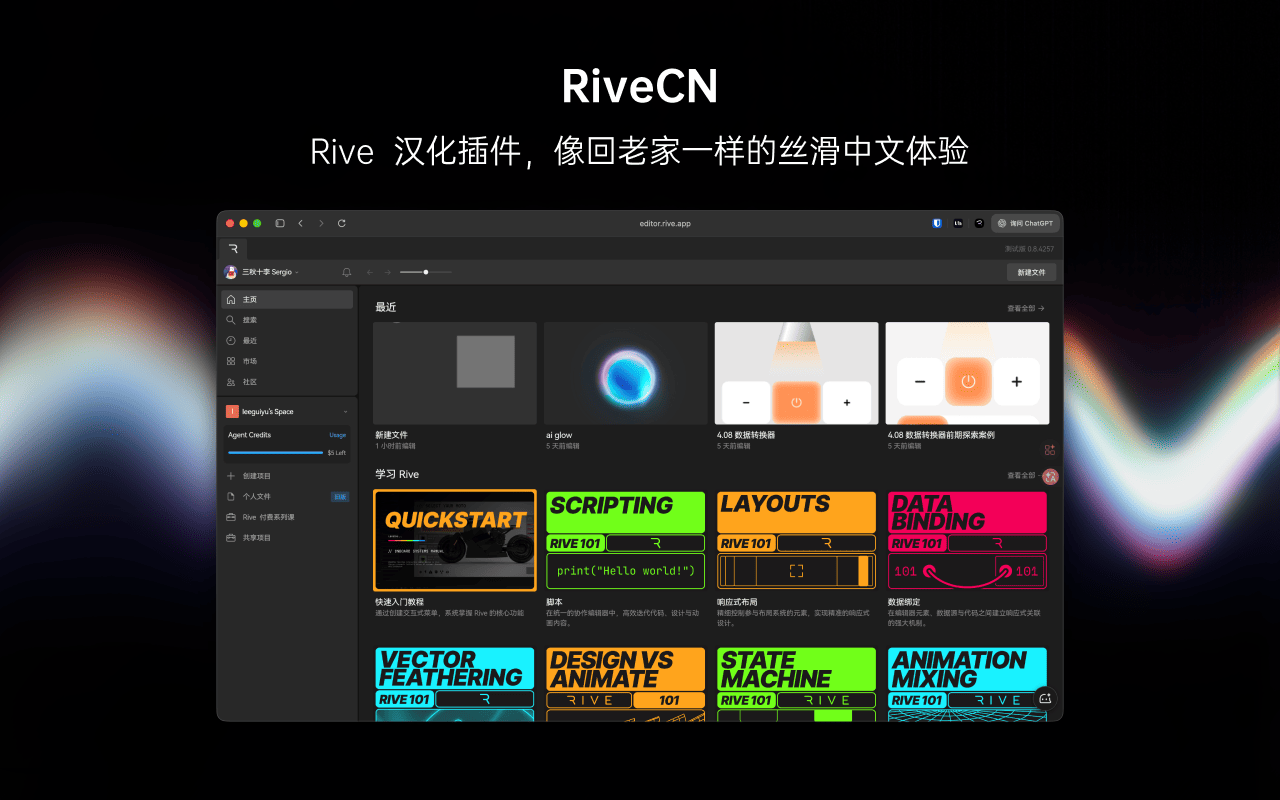Open the Usage link beside Agent Credits
This screenshot has height=800, width=1280.
coord(338,434)
